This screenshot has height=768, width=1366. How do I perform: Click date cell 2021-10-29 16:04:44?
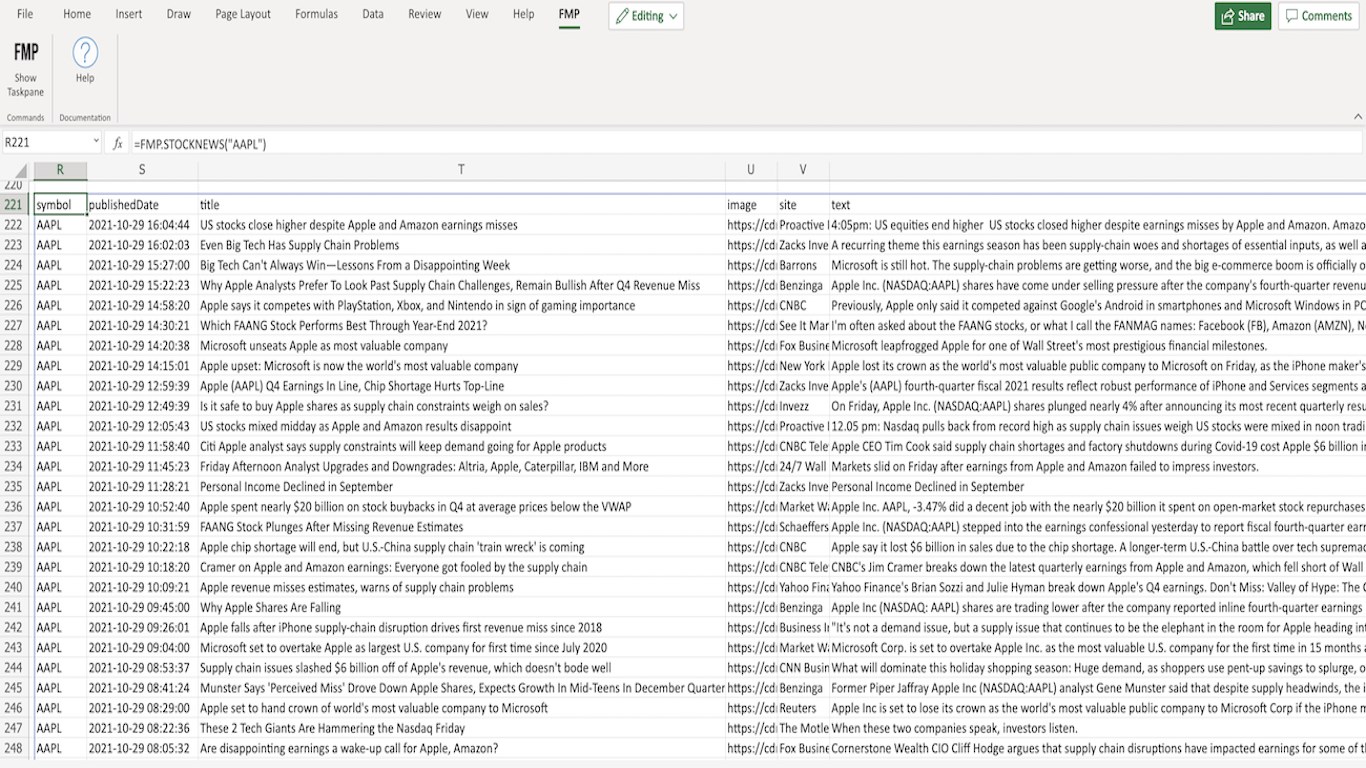(x=142, y=225)
